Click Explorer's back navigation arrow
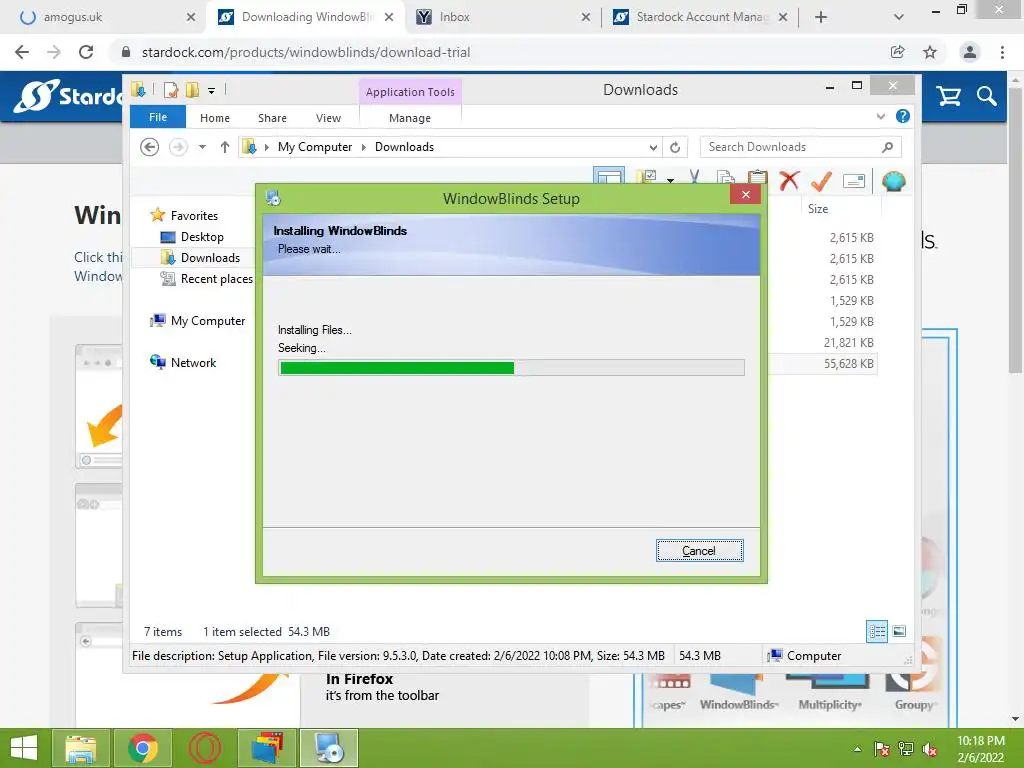 [x=150, y=147]
